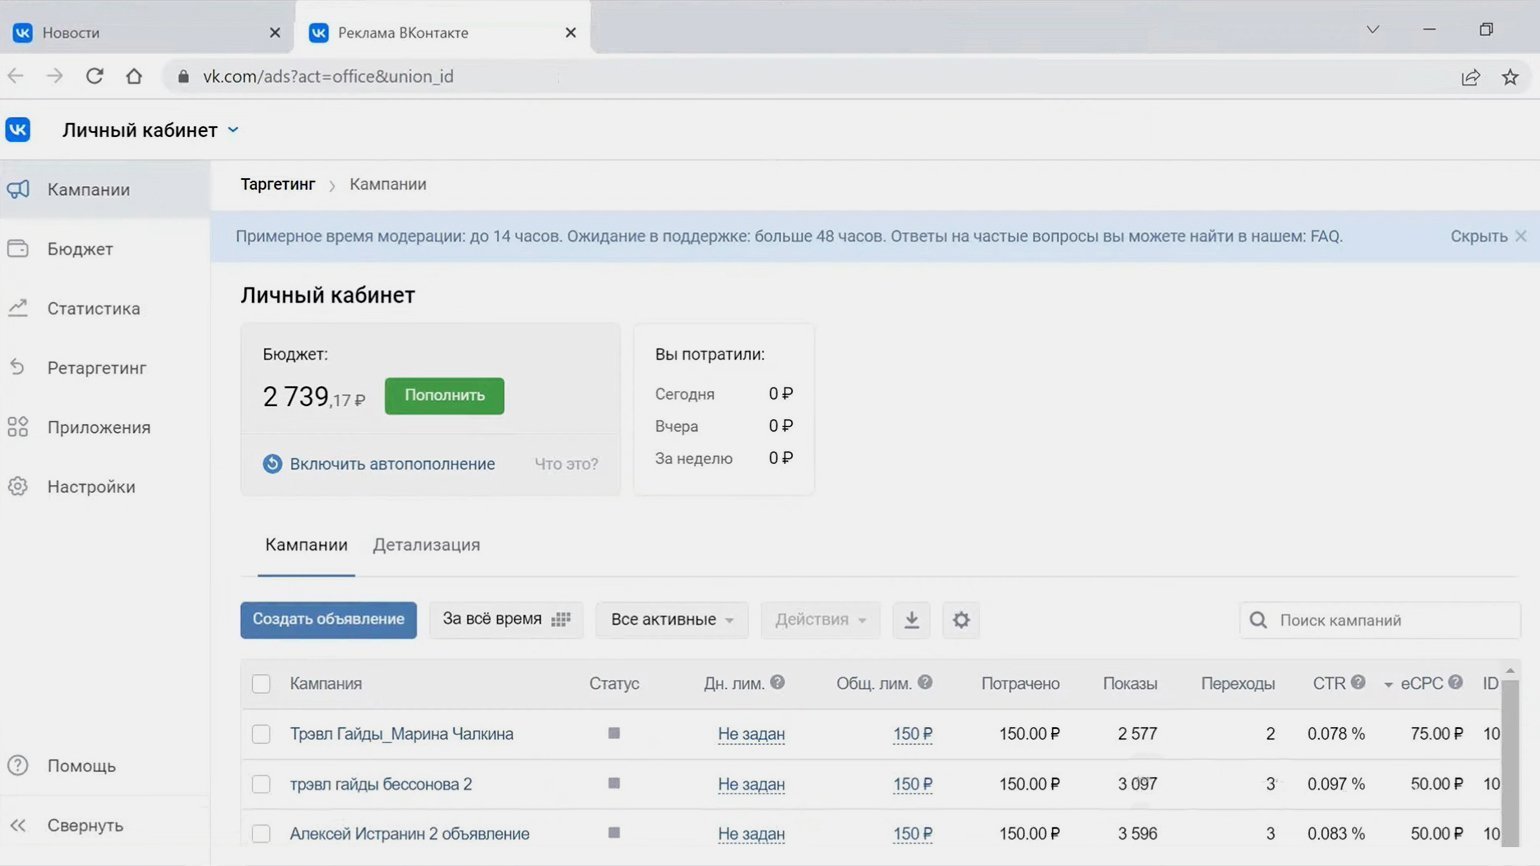The height and width of the screenshot is (866, 1540).
Task: Click the browser address bar URL
Action: click(x=328, y=77)
